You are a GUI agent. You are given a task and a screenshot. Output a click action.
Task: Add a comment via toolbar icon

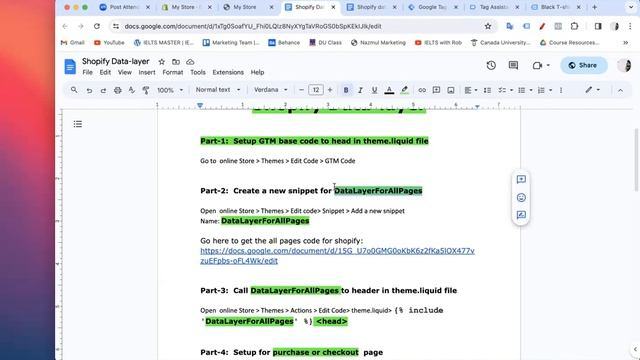tap(436, 90)
